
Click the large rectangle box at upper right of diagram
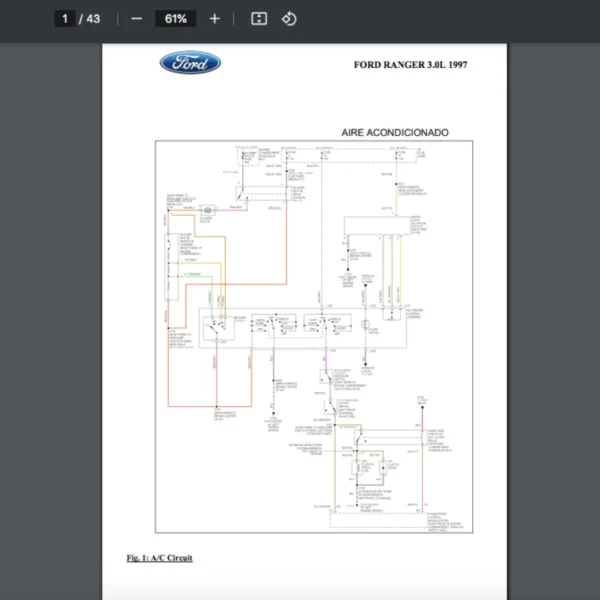376,227
